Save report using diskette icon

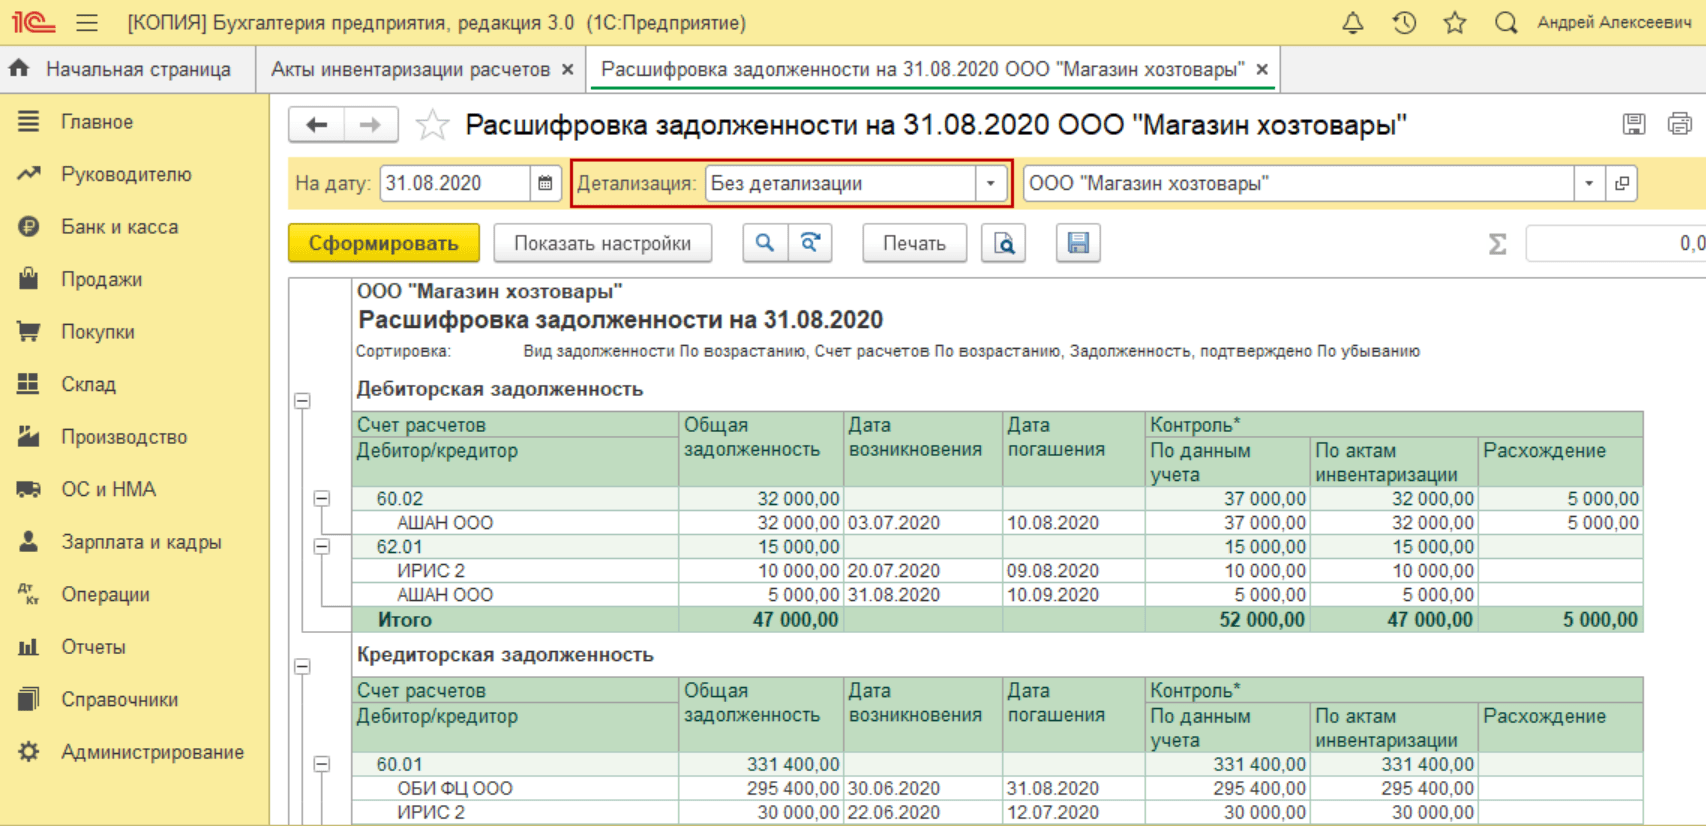pyautogui.click(x=1078, y=243)
